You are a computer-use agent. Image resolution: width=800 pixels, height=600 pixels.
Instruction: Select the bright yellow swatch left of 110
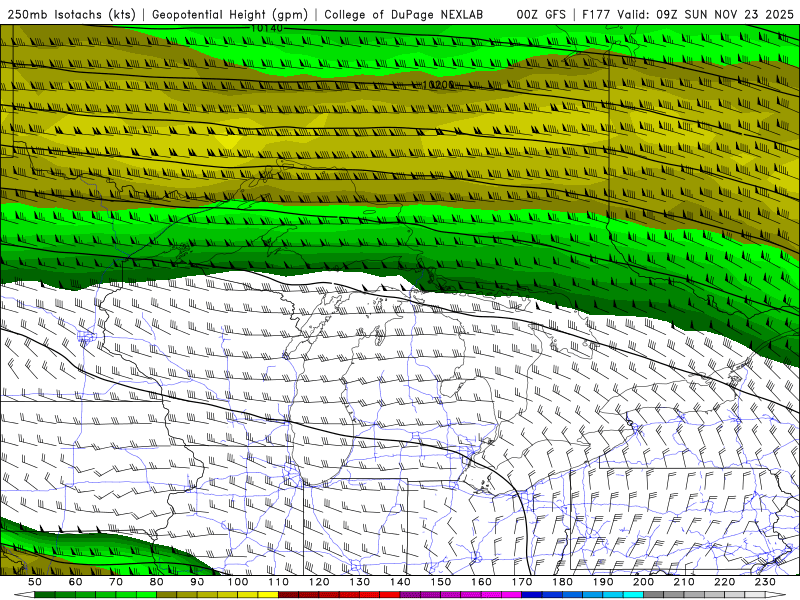[268, 595]
